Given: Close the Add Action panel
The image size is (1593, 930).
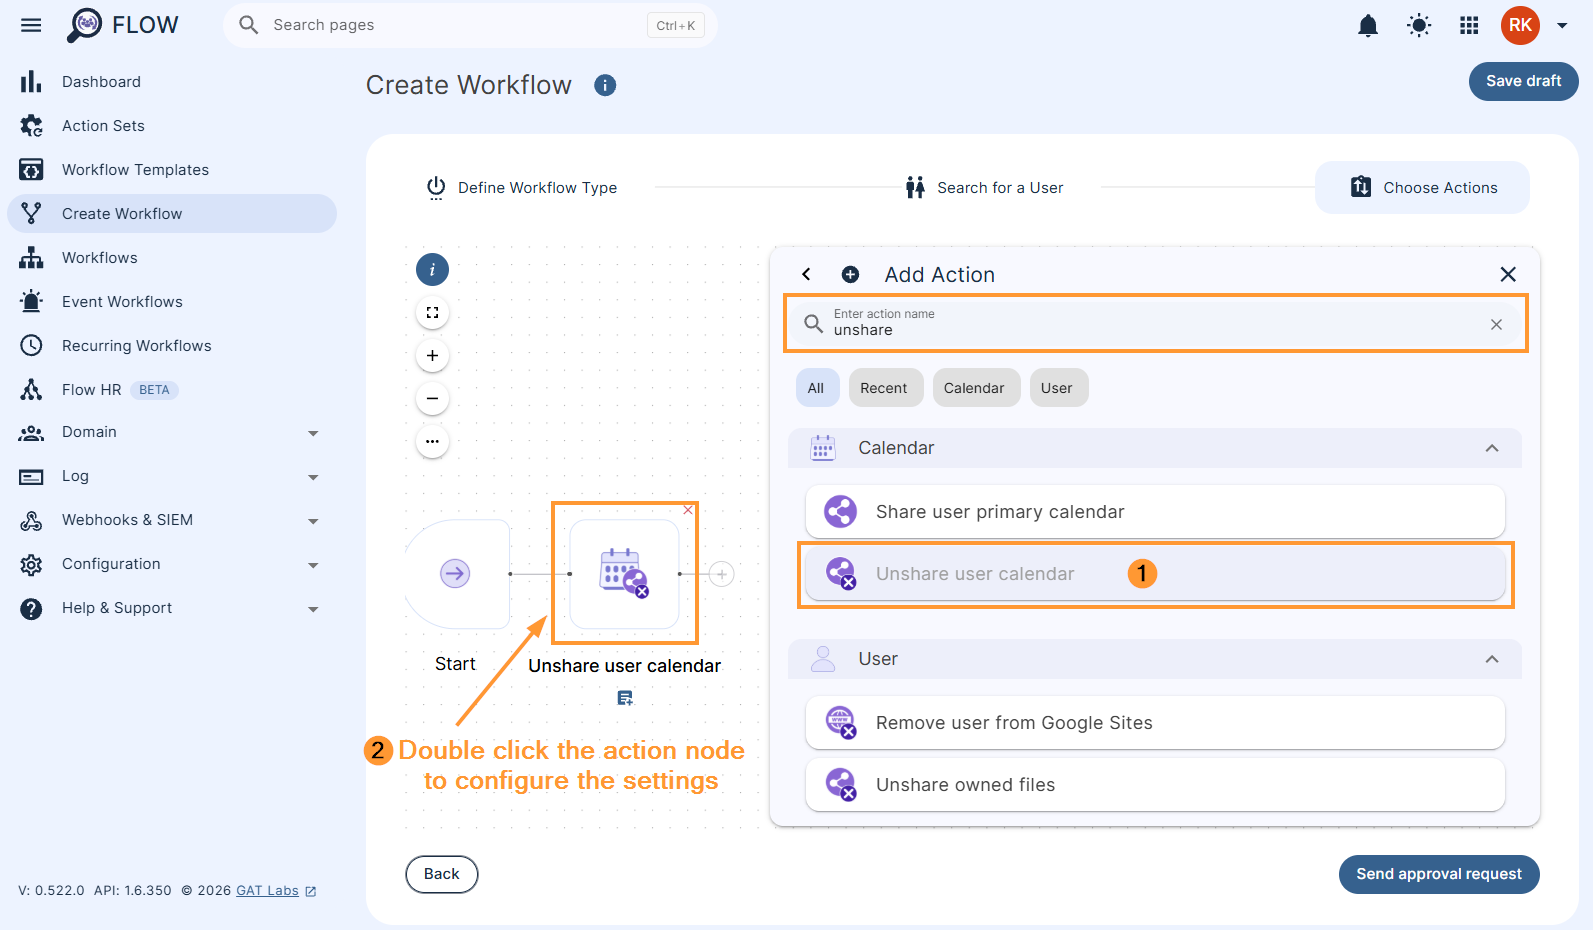Looking at the screenshot, I should [x=1508, y=275].
